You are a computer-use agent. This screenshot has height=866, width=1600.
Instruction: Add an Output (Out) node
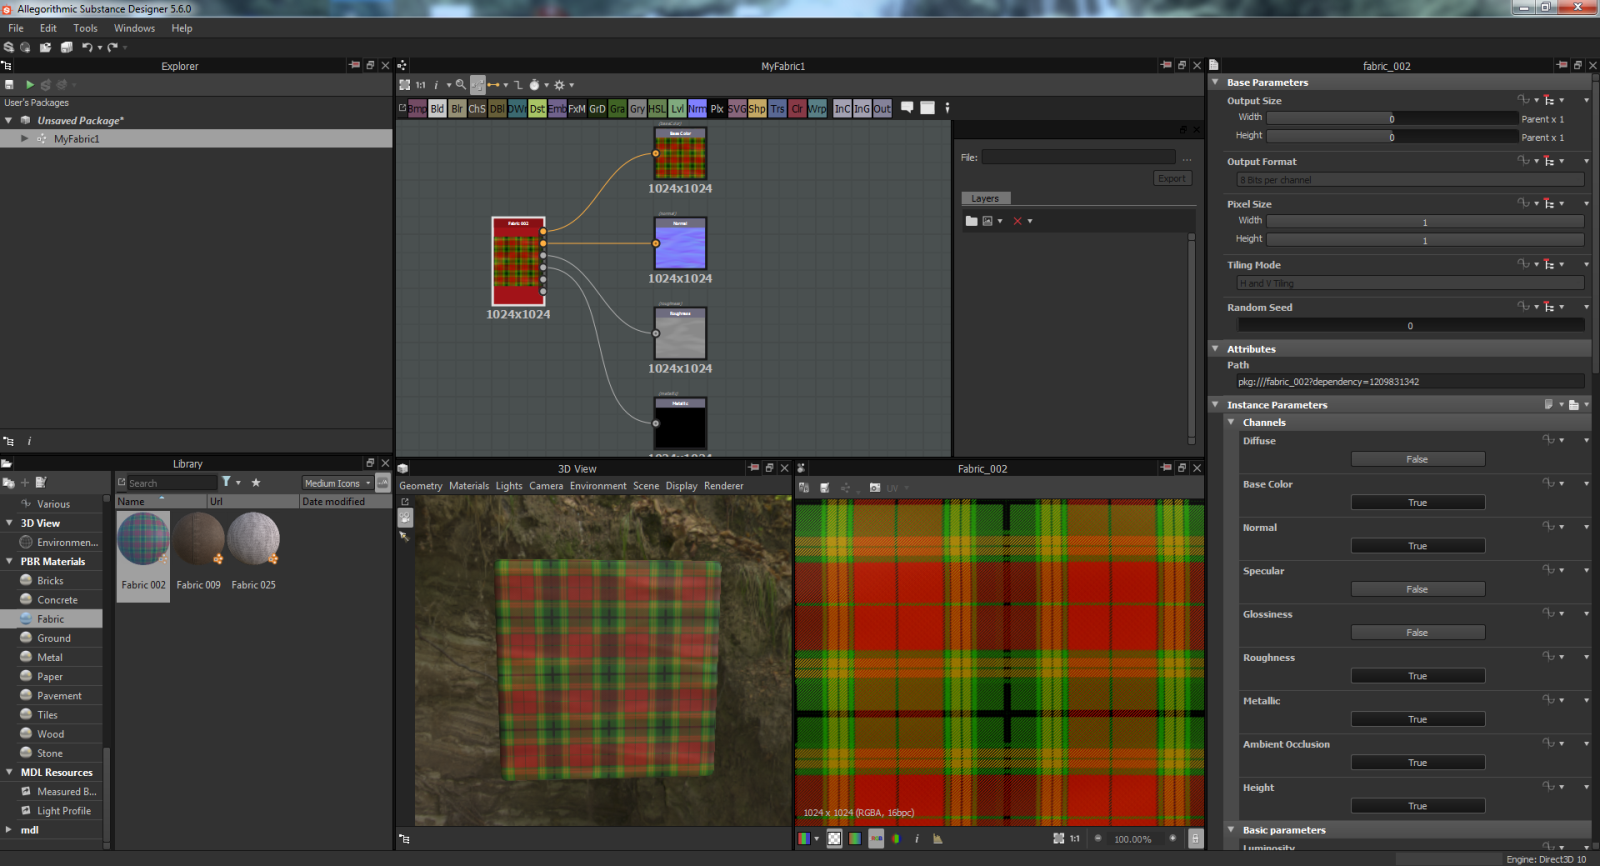click(882, 108)
